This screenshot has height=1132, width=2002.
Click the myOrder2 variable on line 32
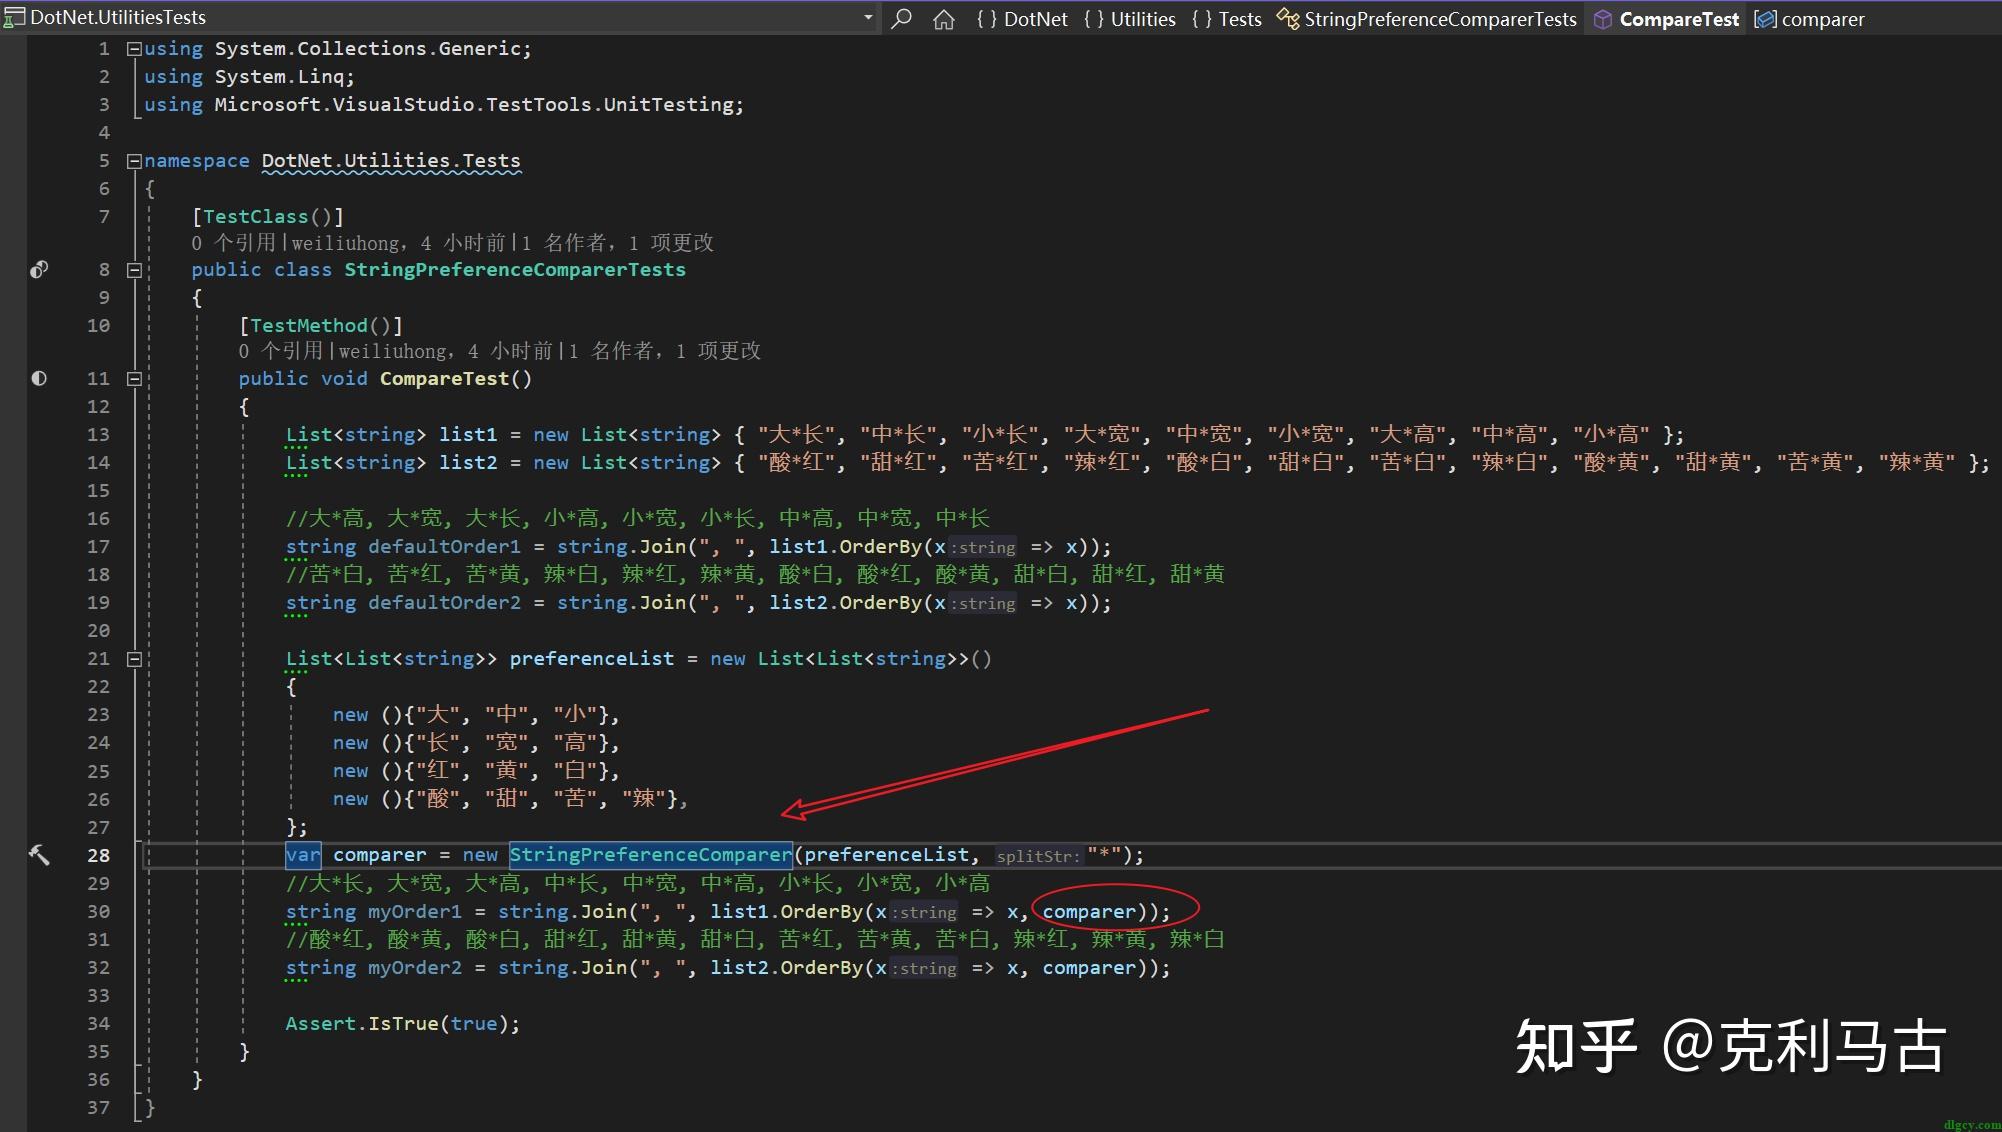click(415, 968)
